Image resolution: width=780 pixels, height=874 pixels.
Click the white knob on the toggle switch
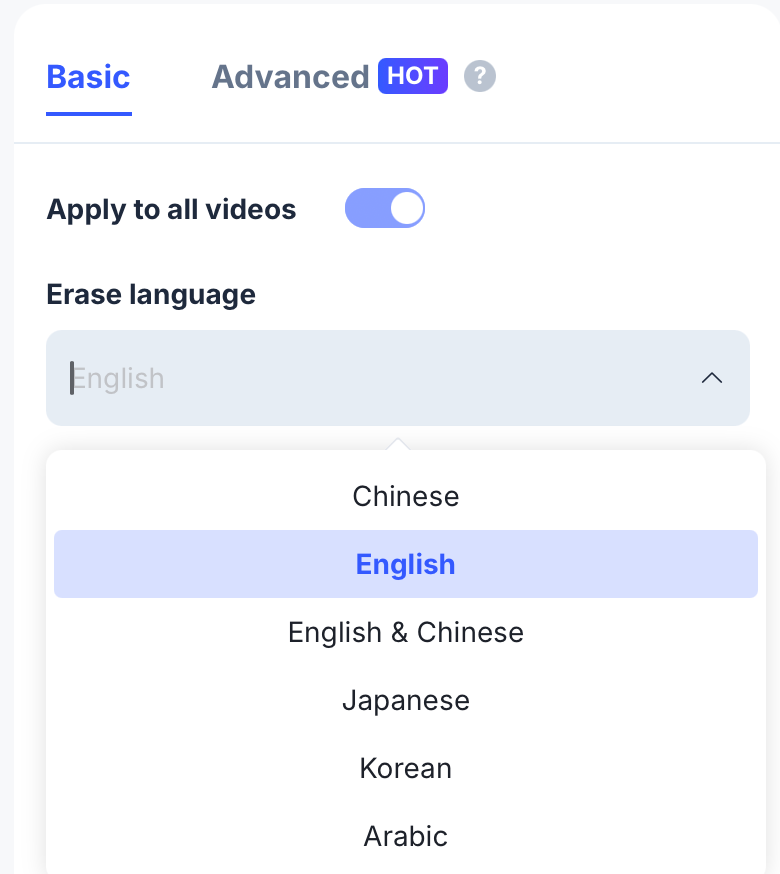(x=406, y=209)
